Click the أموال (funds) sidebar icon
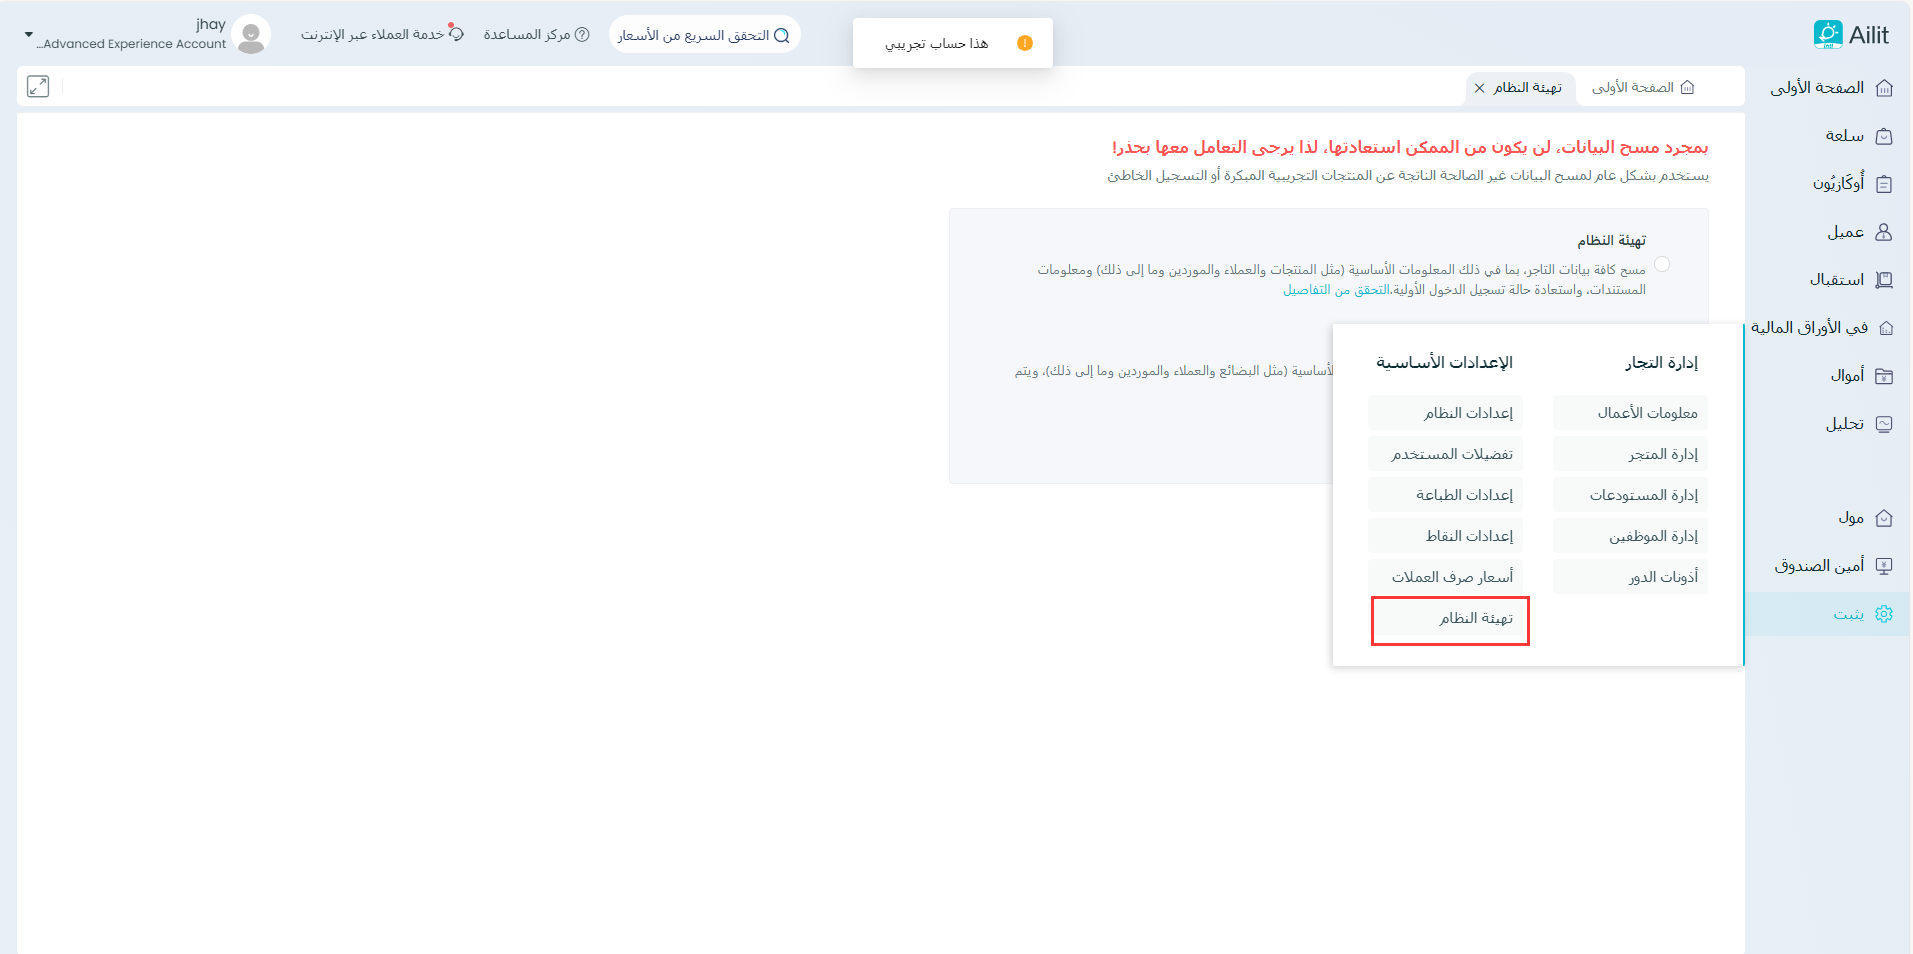Image resolution: width=1913 pixels, height=954 pixels. tap(1883, 376)
